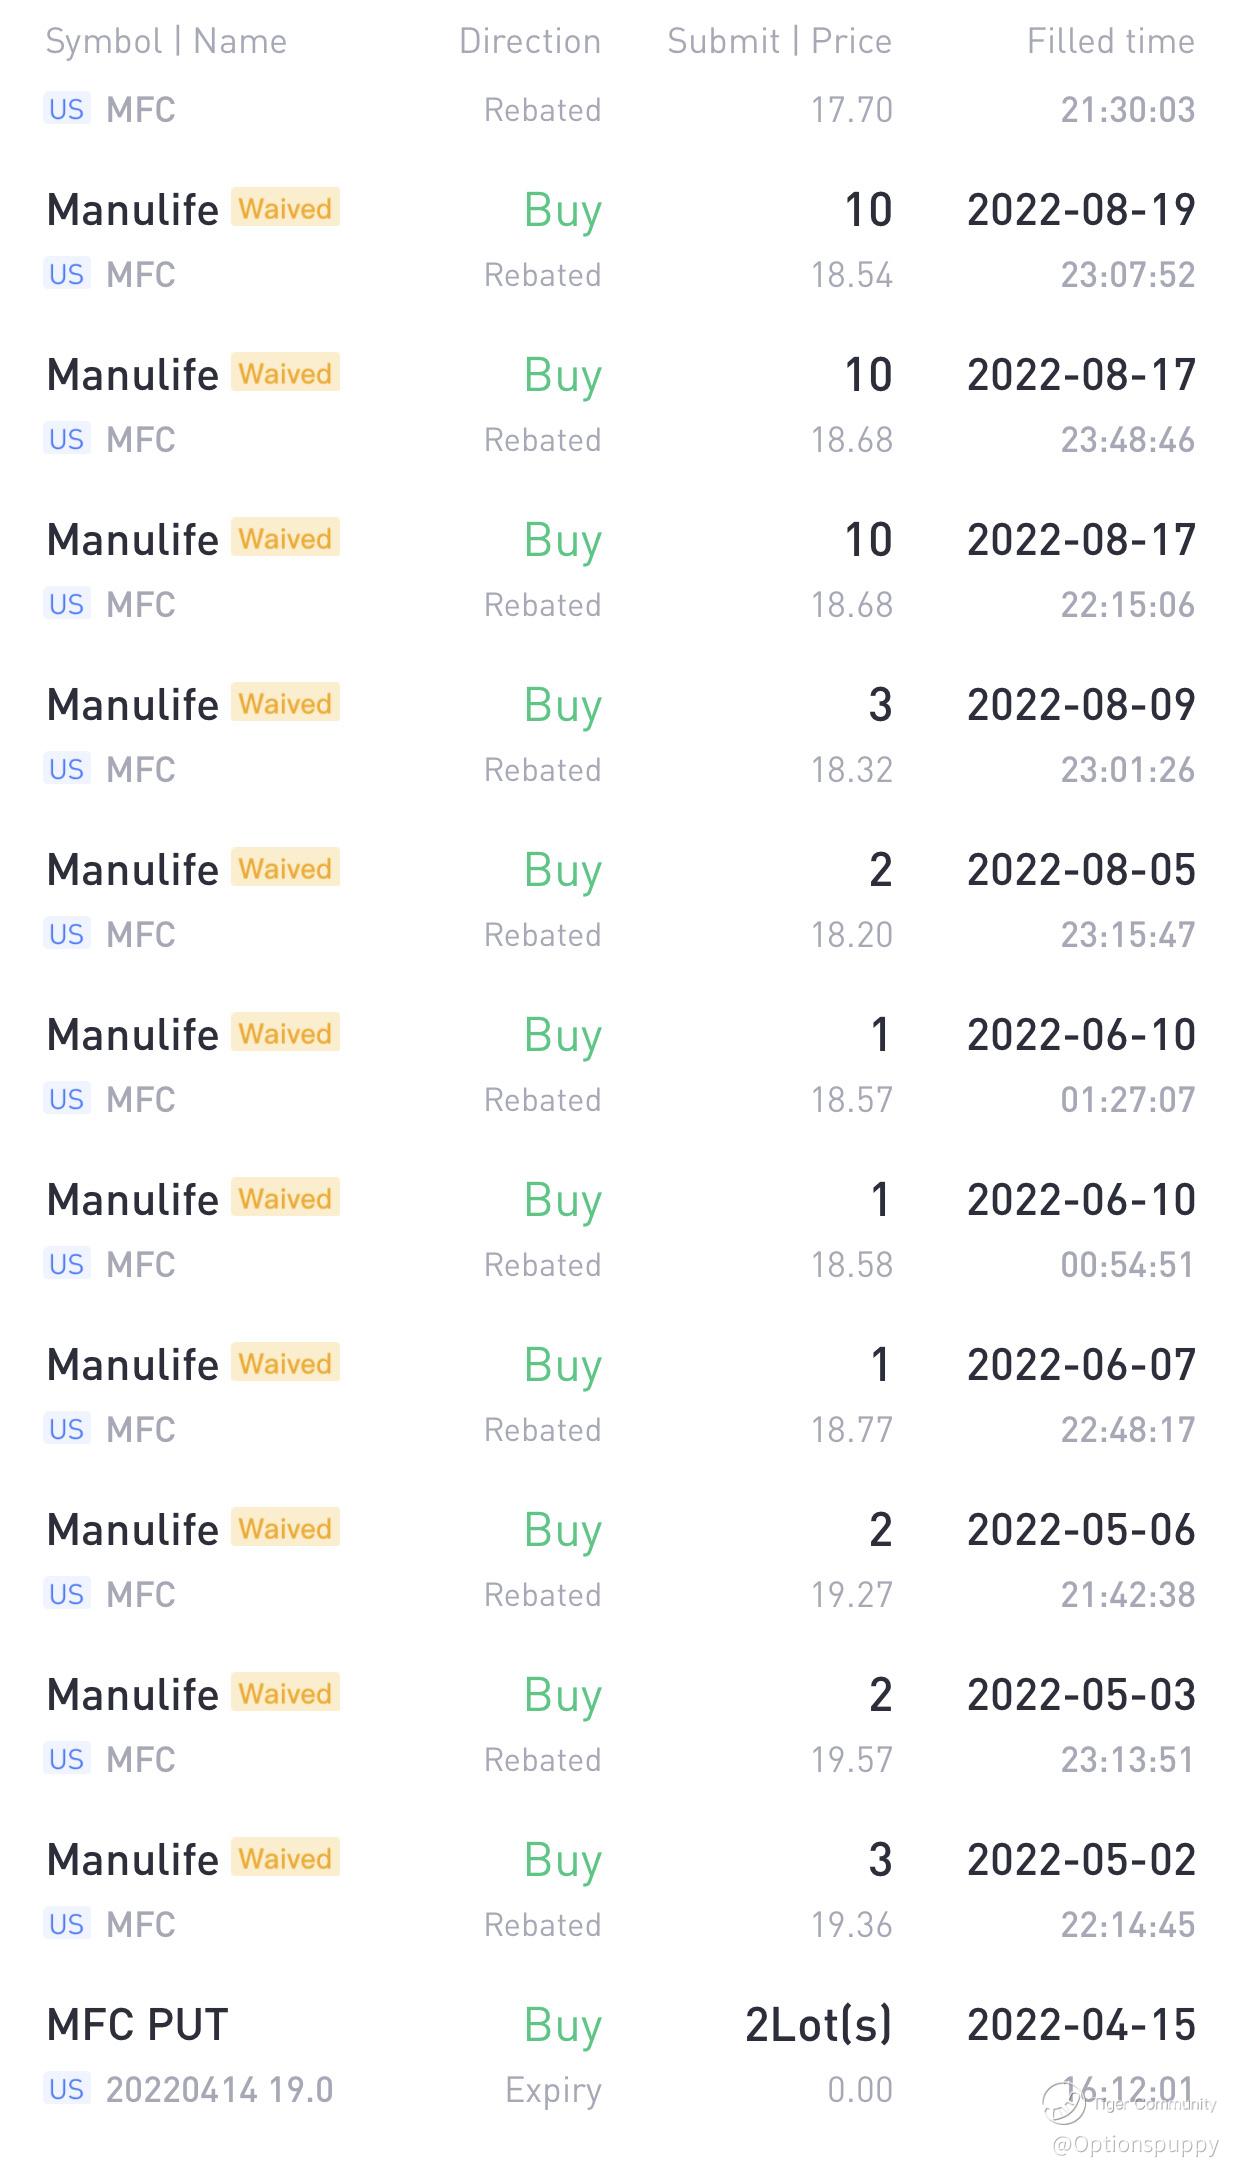Click the Waived badge on the 2022-08-19 order
The image size is (1242, 2172).
285,208
